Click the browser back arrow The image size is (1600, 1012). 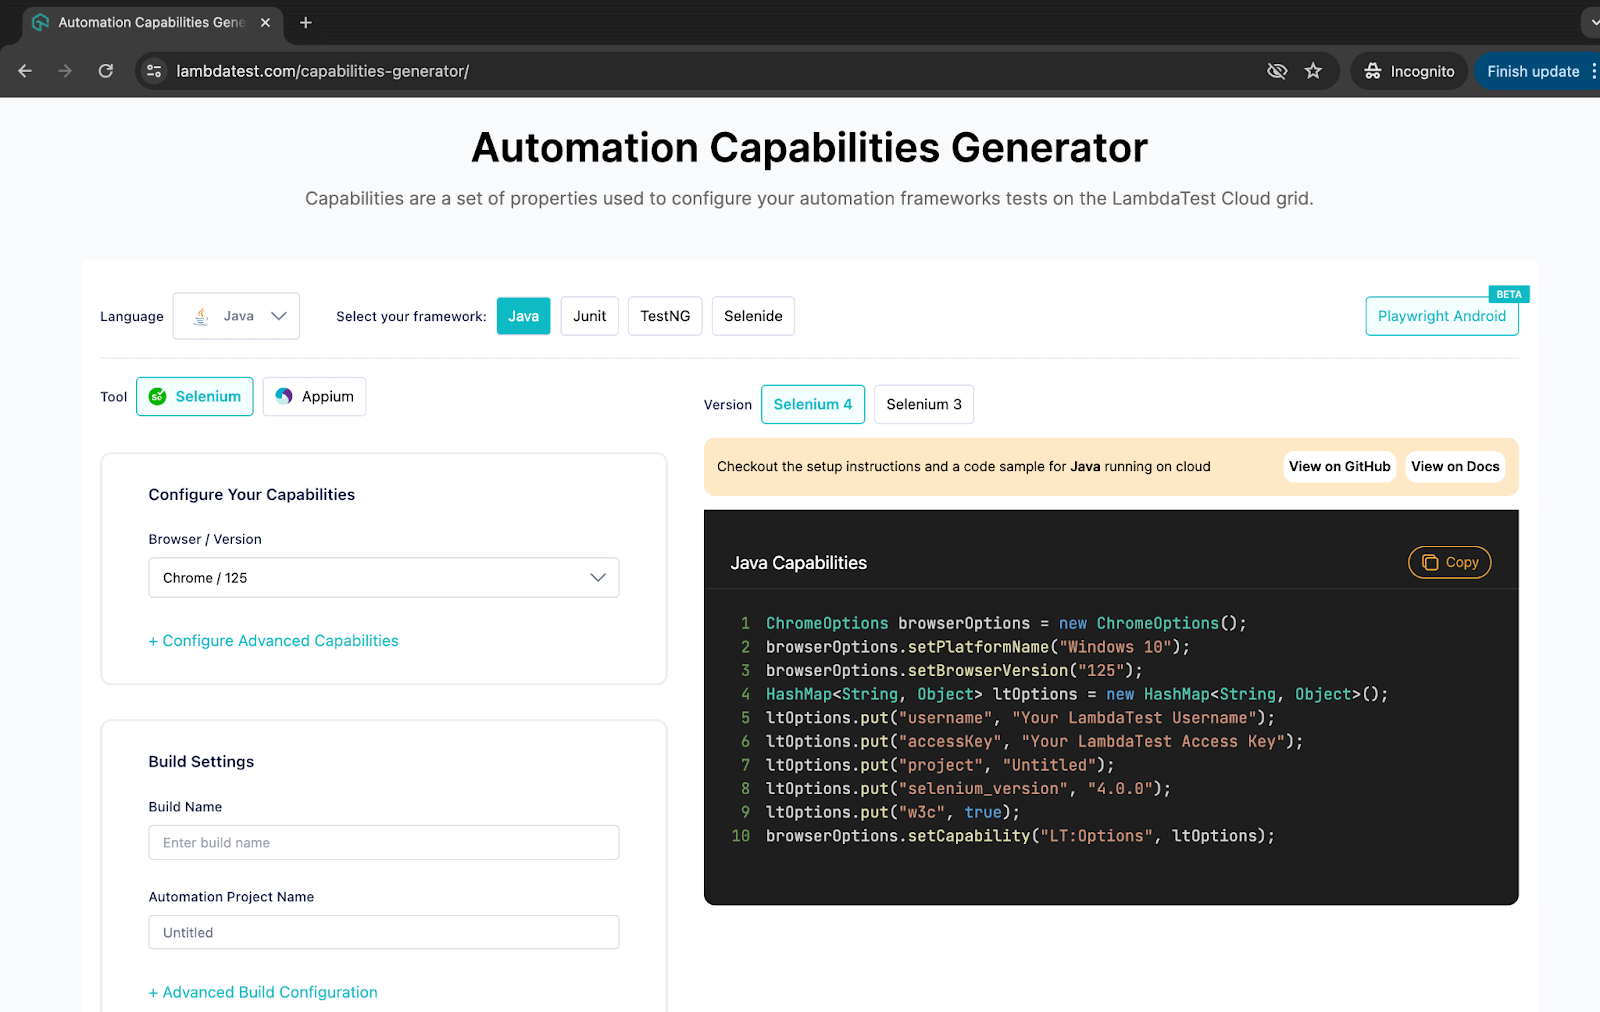(25, 71)
